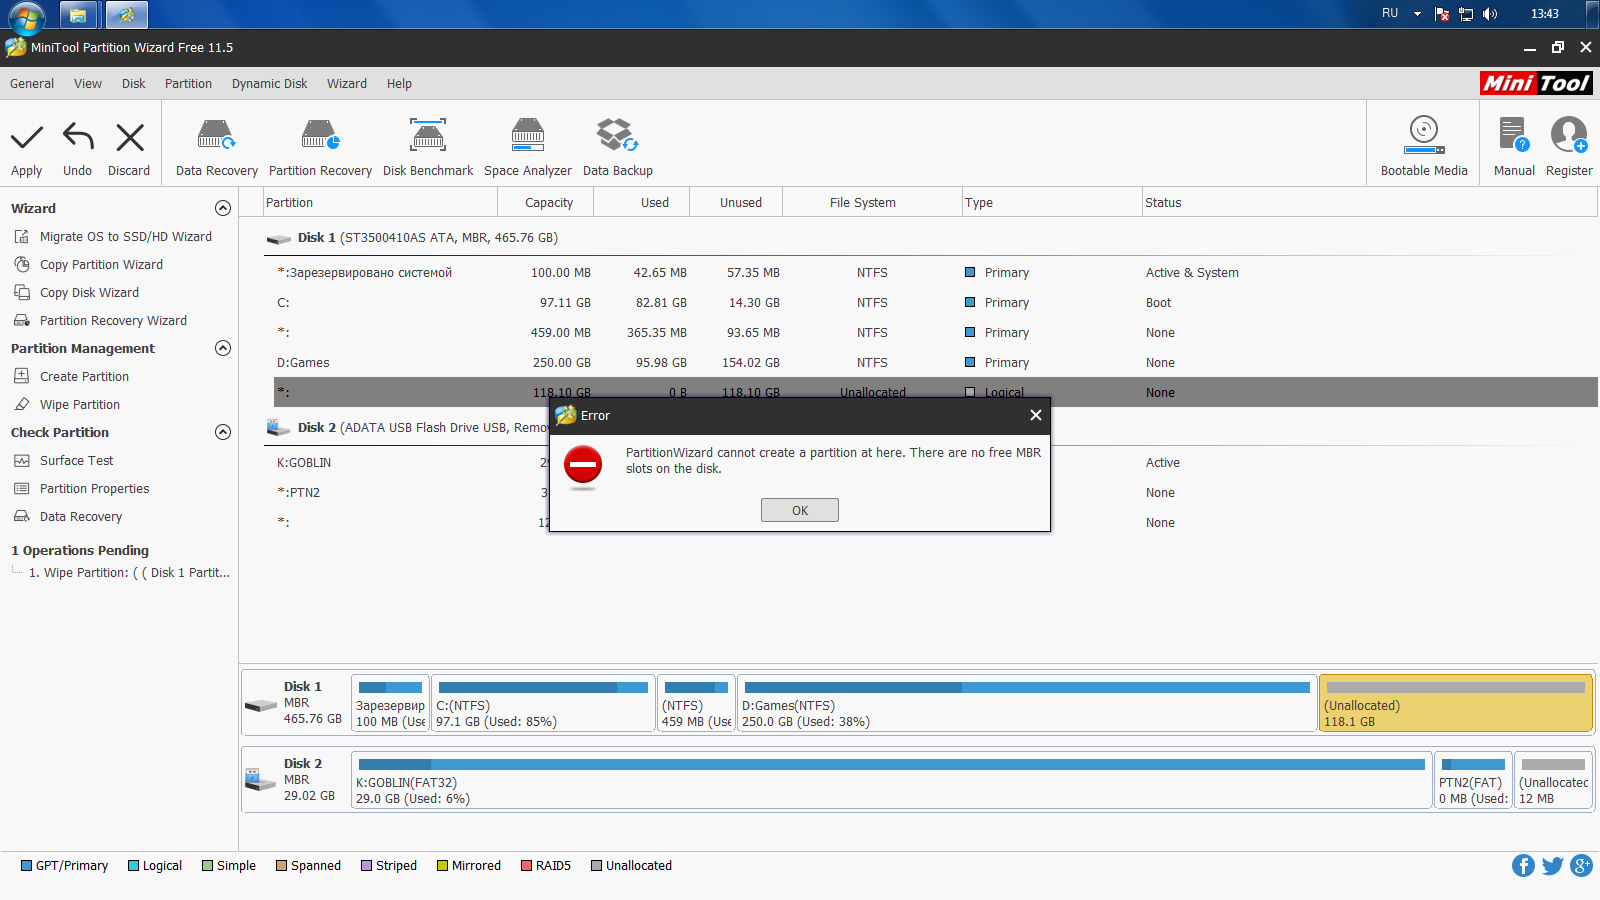The width and height of the screenshot is (1600, 900).
Task: Select Disk 1 header row in list
Action: 930,238
